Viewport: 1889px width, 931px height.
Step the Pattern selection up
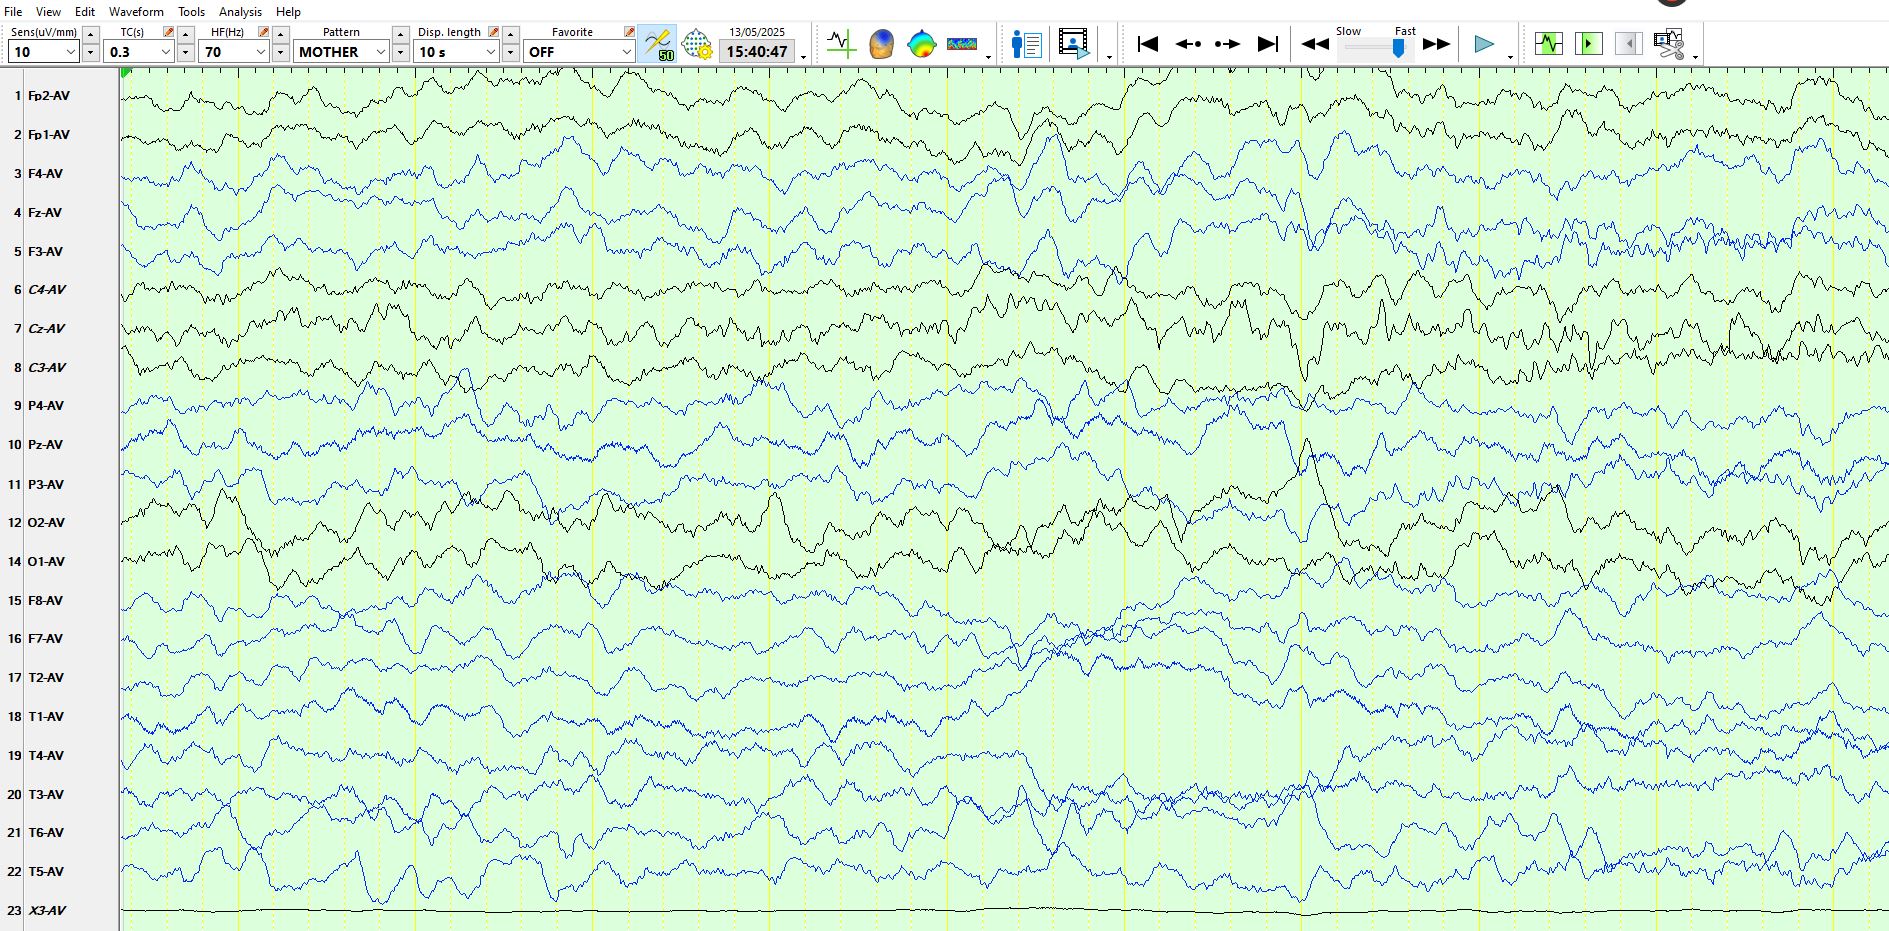(x=400, y=34)
